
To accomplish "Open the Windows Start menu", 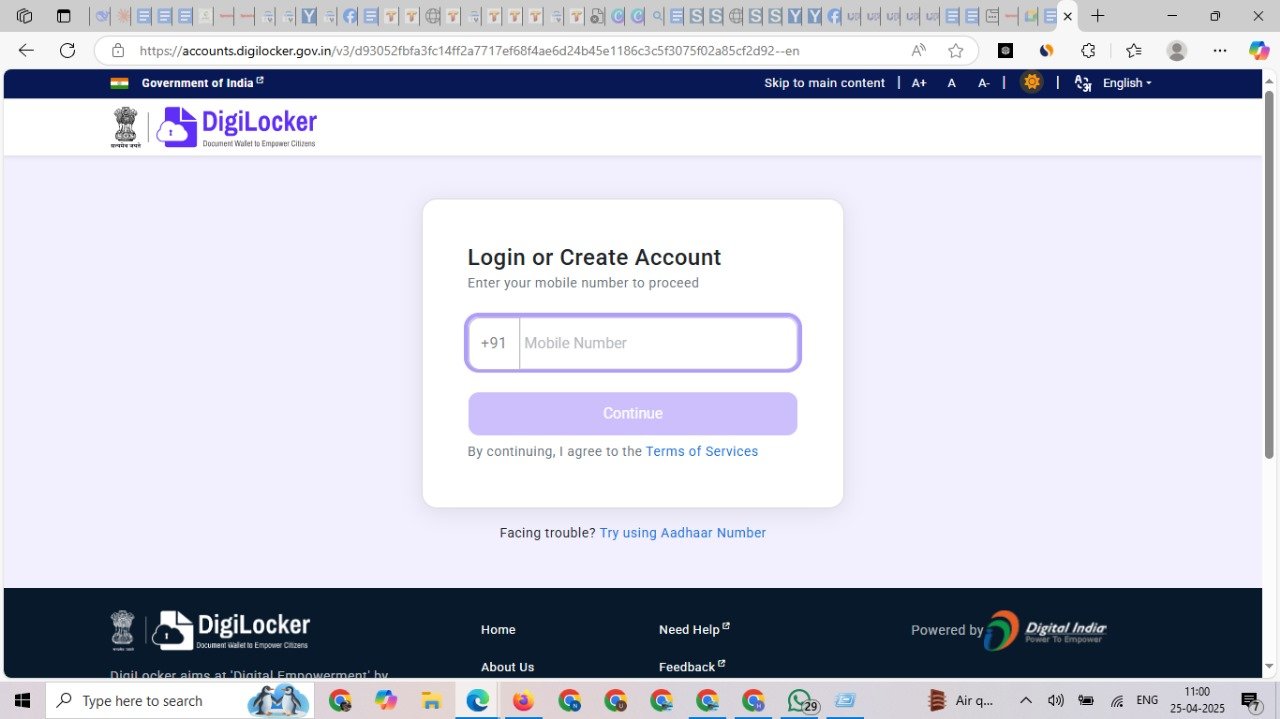I will point(22,701).
